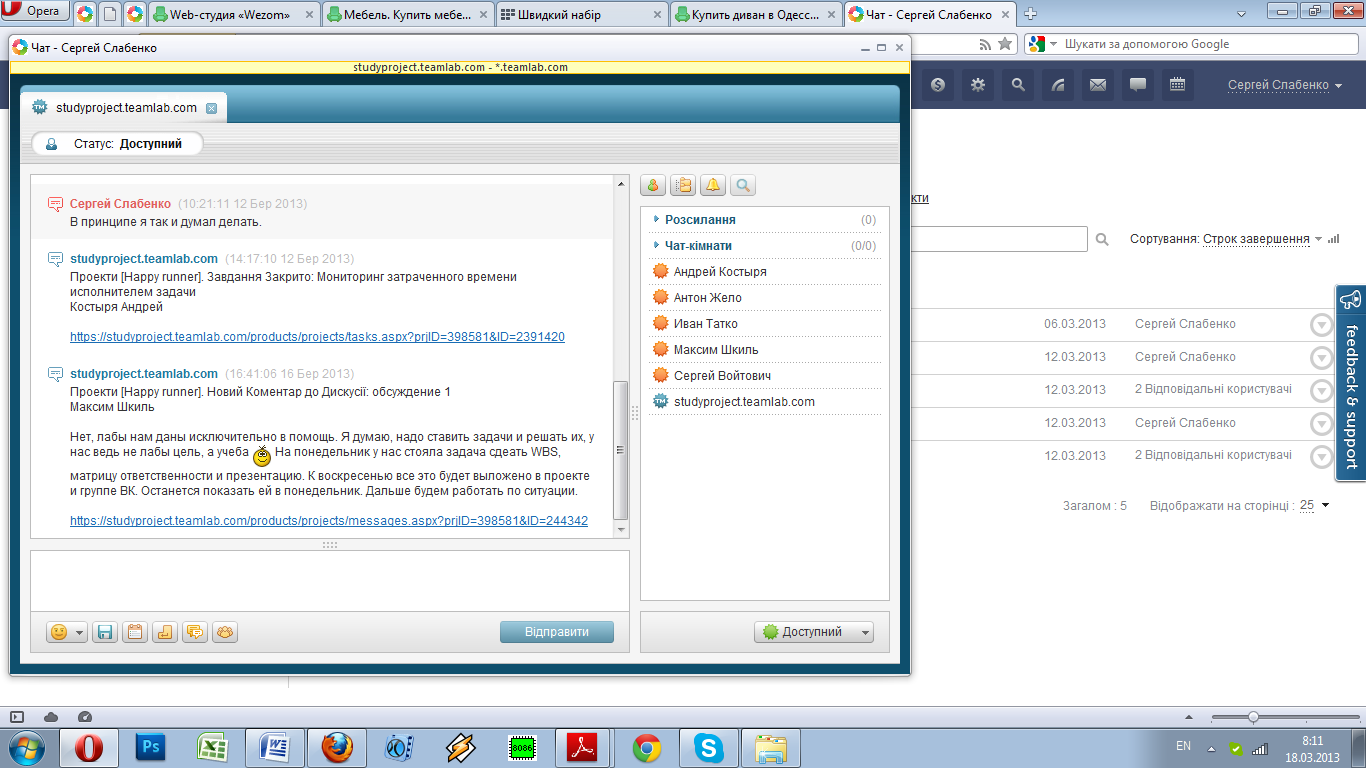Open the talk bubble icon in TeamLab header
Viewport: 1366px width, 768px height.
click(x=1138, y=85)
